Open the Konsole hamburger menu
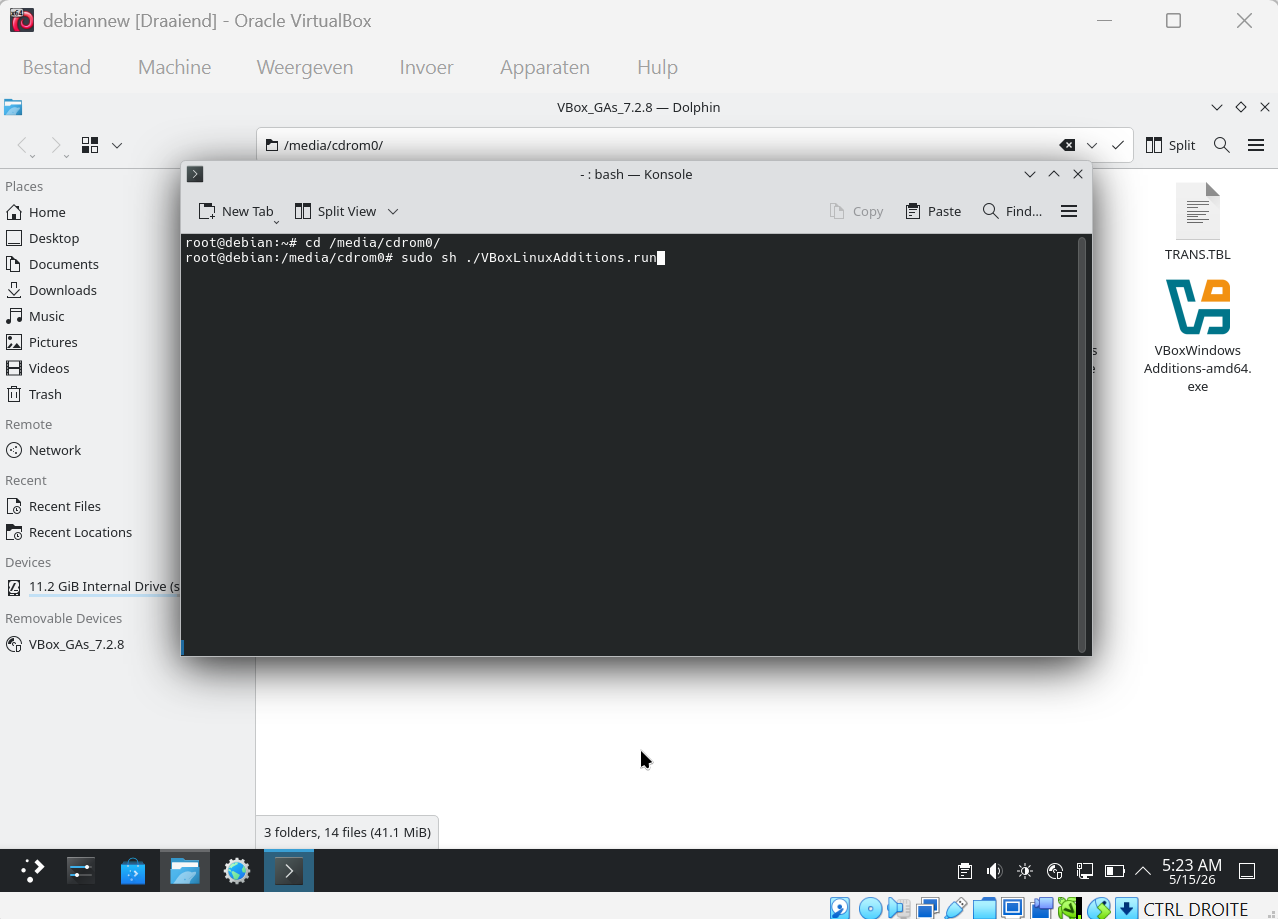The image size is (1278, 919). pyautogui.click(x=1069, y=211)
